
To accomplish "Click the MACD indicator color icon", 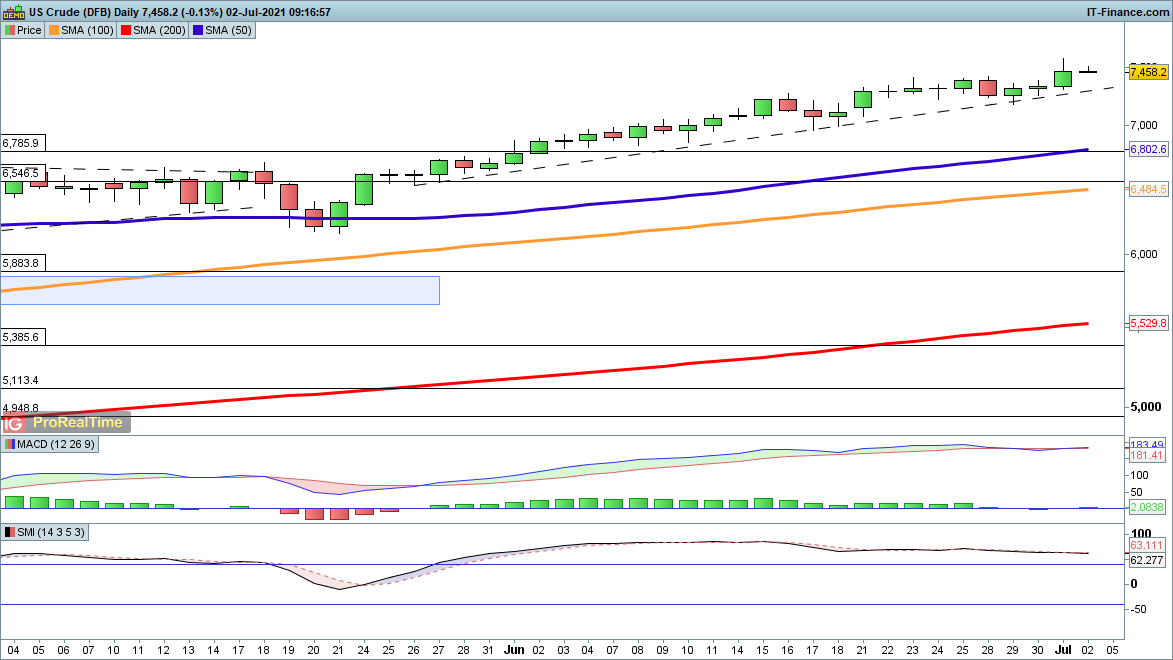I will pos(10,444).
